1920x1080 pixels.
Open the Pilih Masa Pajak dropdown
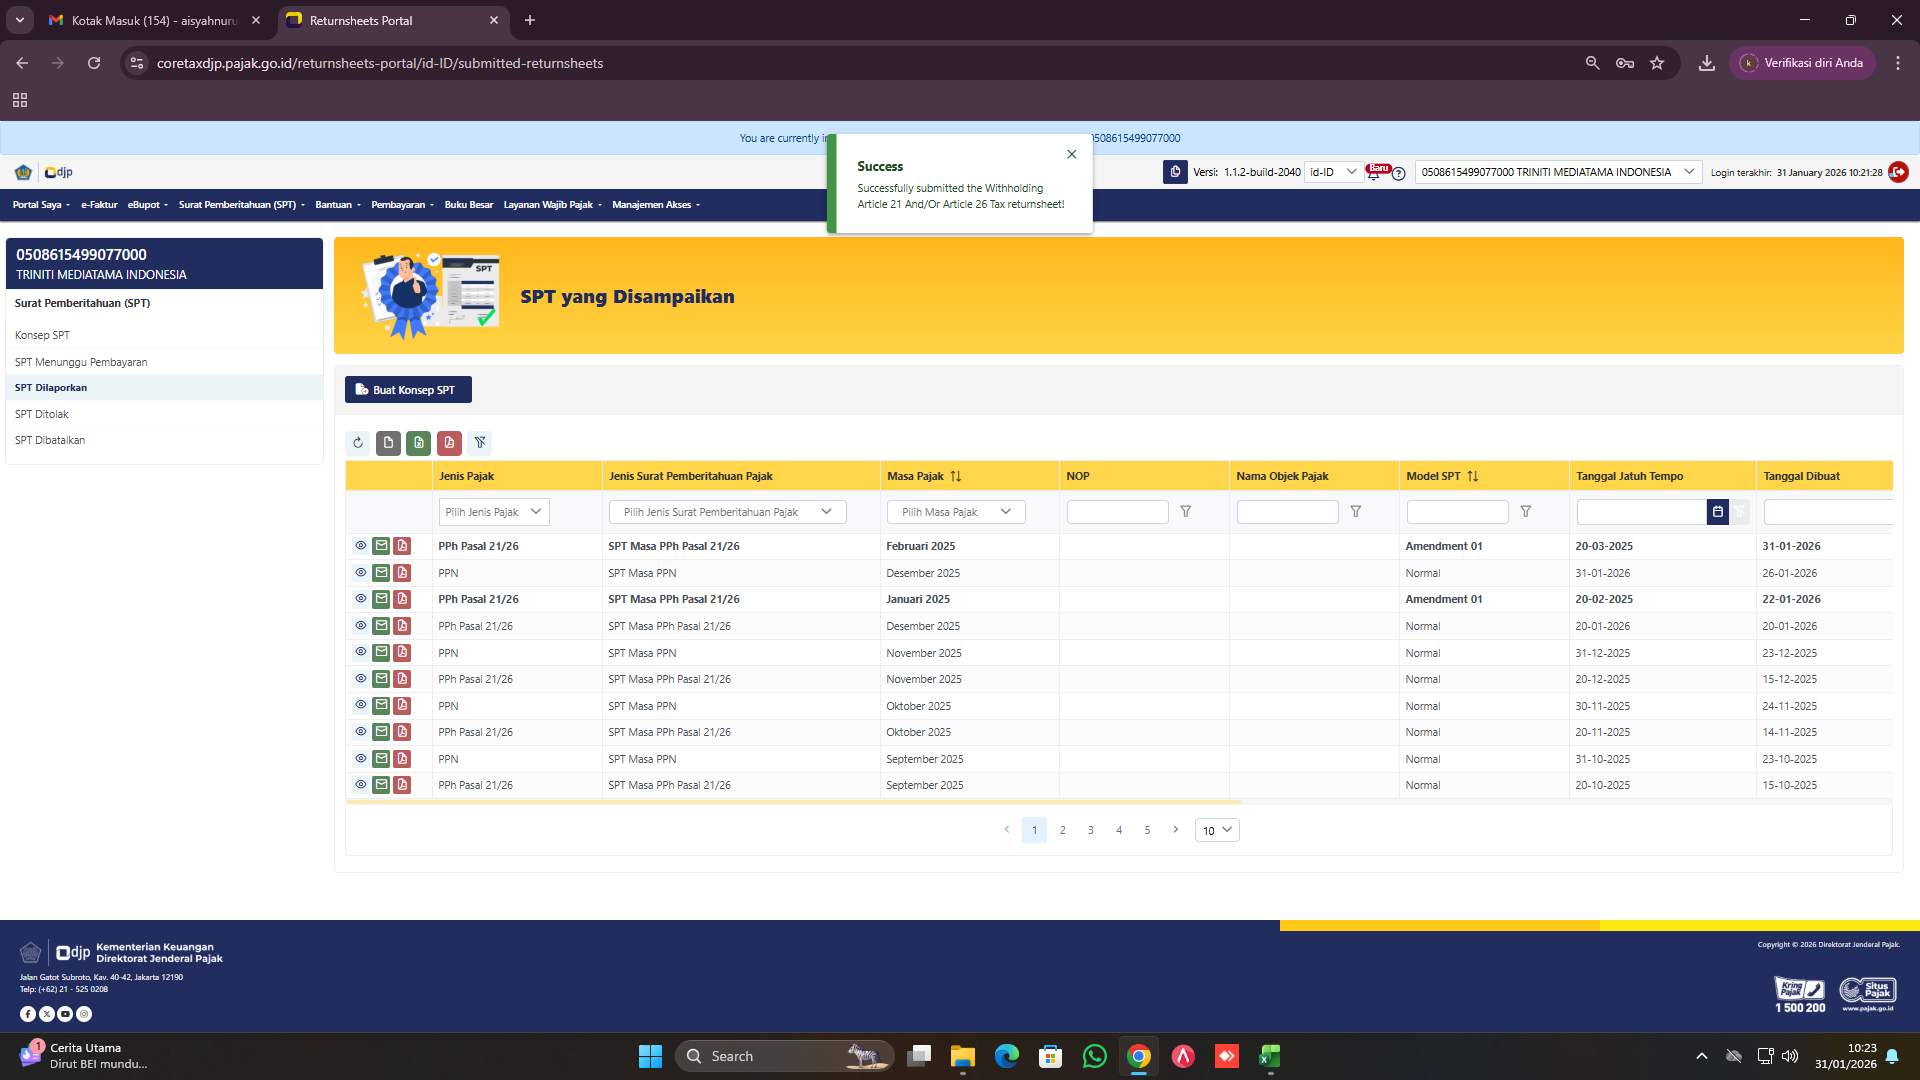click(955, 511)
